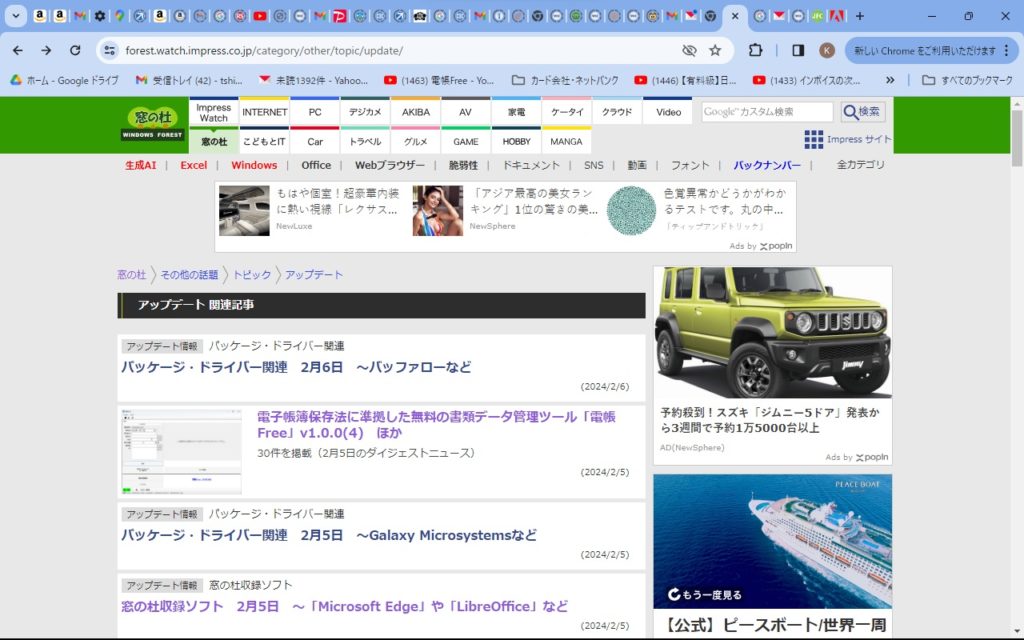The height and width of the screenshot is (640, 1024).
Task: Click the site information icon in address bar
Action: [x=109, y=50]
